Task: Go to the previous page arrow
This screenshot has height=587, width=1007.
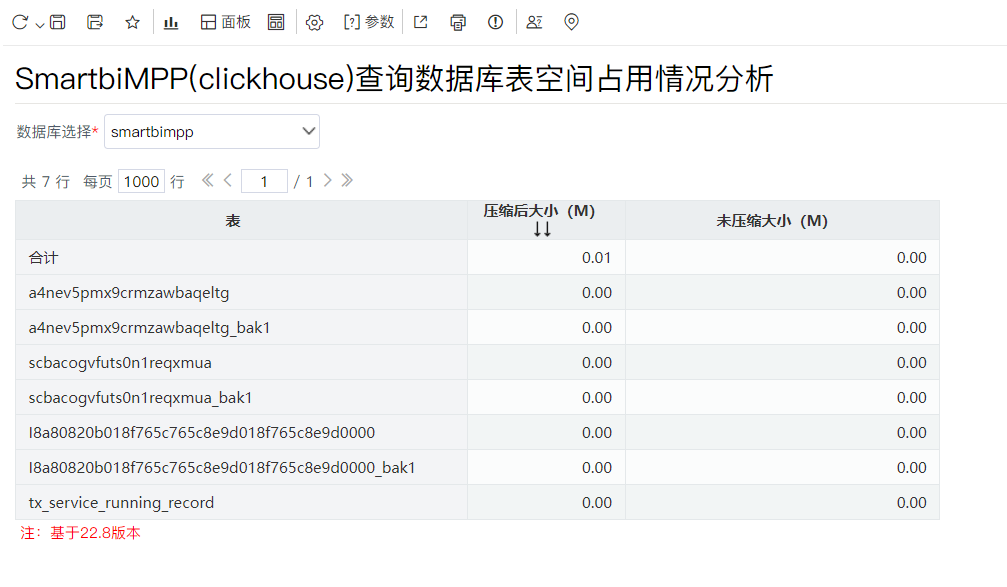Action: tap(227, 180)
